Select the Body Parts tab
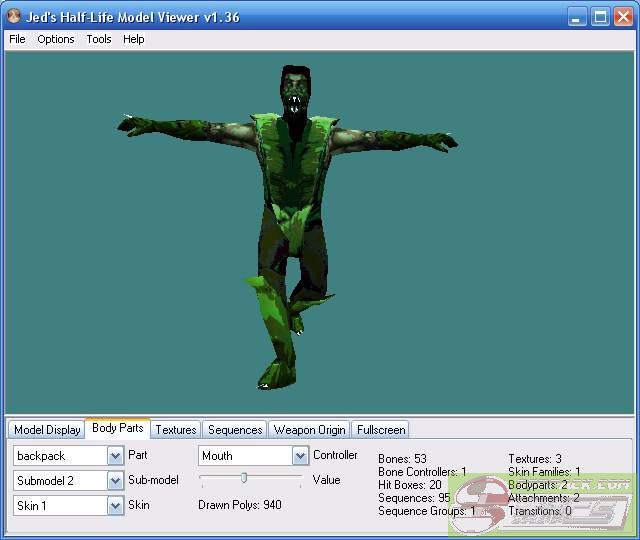Image resolution: width=640 pixels, height=540 pixels. [118, 428]
